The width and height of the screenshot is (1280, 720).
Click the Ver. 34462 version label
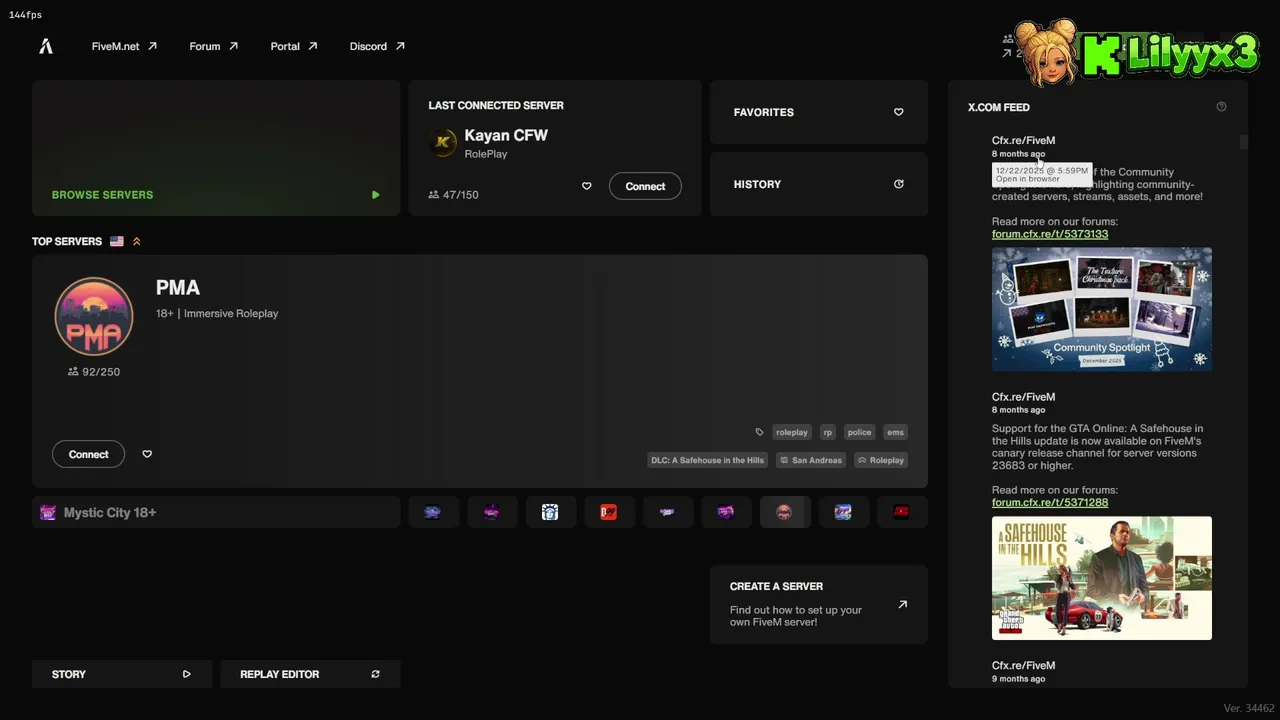pyautogui.click(x=1249, y=709)
